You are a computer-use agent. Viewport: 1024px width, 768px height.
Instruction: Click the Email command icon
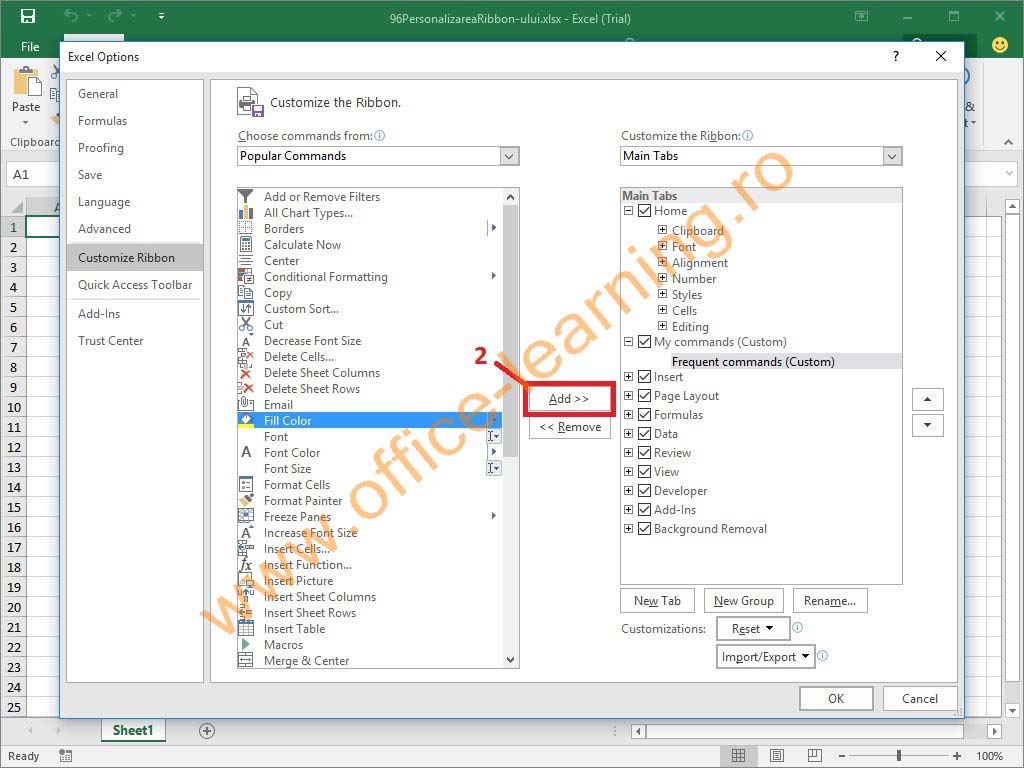(246, 405)
